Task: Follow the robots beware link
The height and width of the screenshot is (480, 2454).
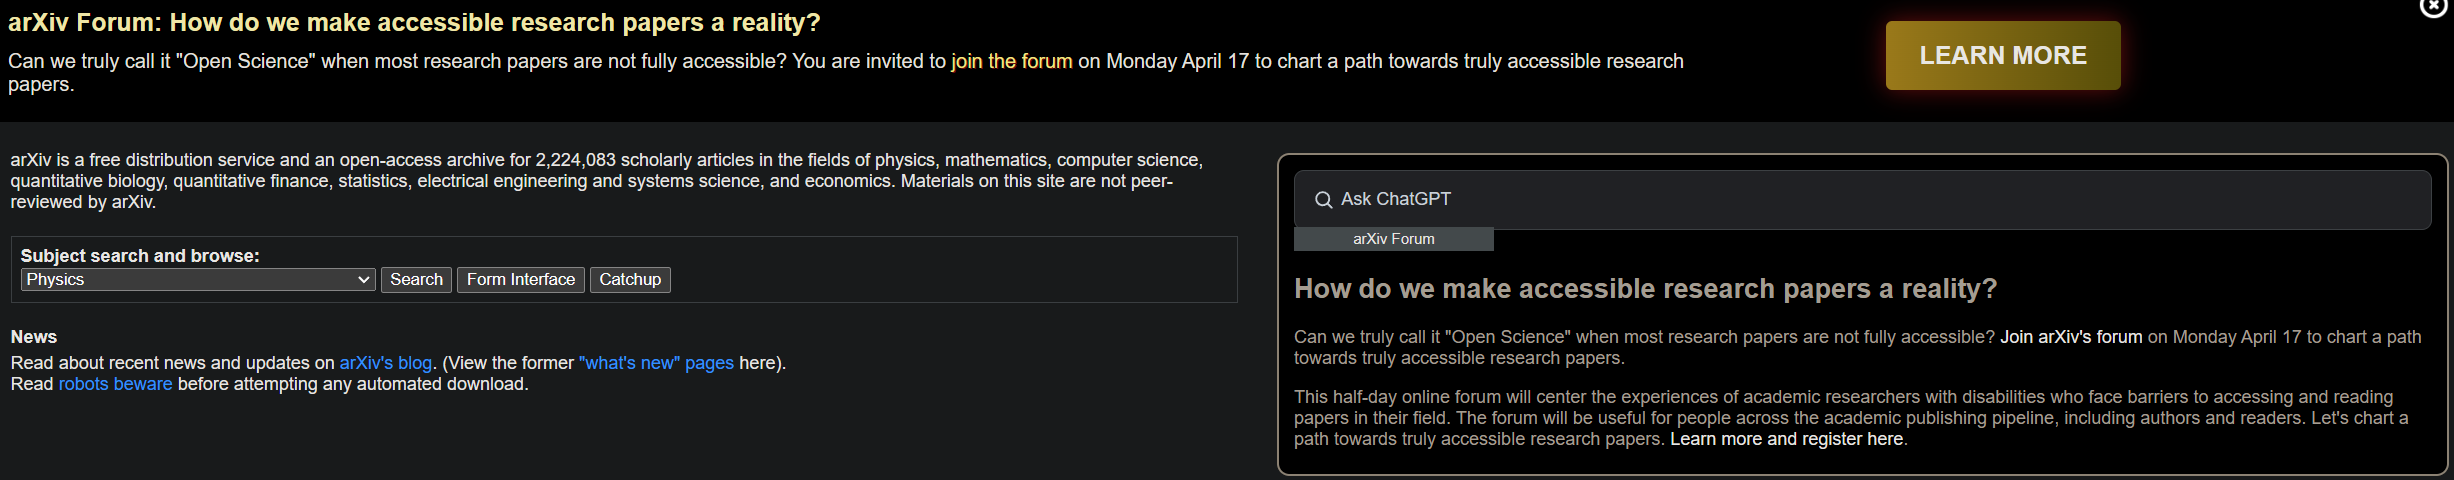Action: (x=115, y=384)
